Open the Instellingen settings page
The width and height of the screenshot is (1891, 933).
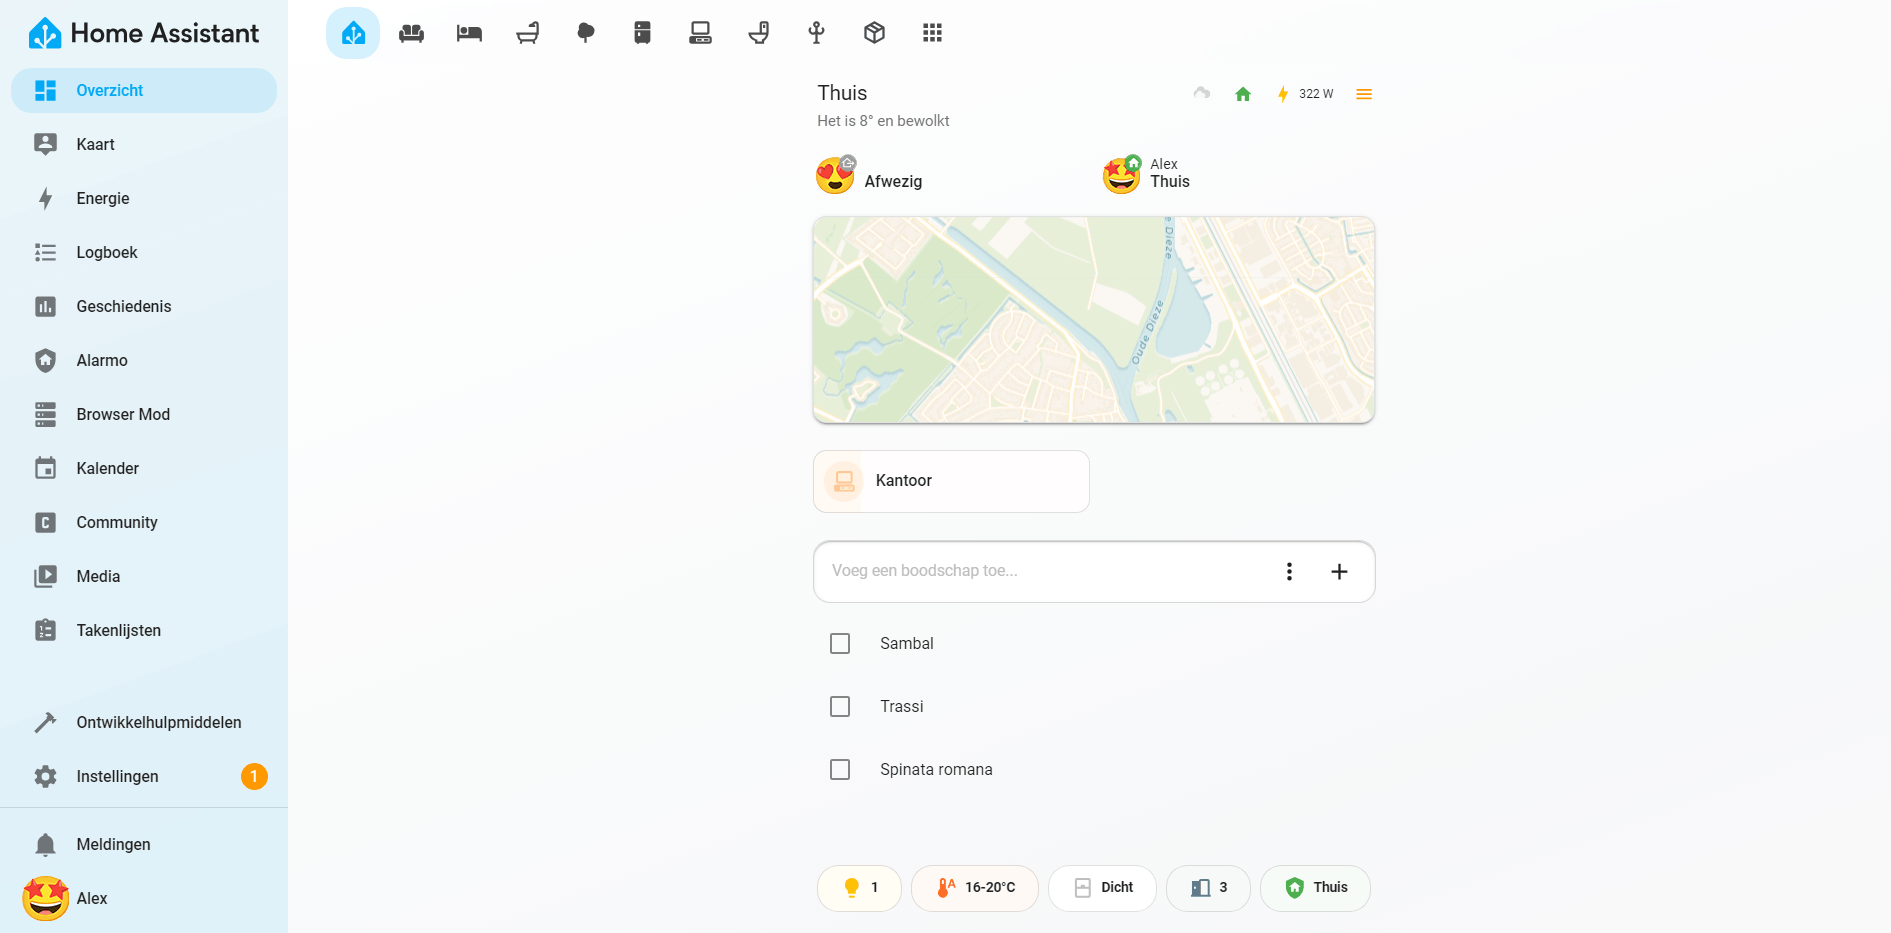tap(117, 776)
